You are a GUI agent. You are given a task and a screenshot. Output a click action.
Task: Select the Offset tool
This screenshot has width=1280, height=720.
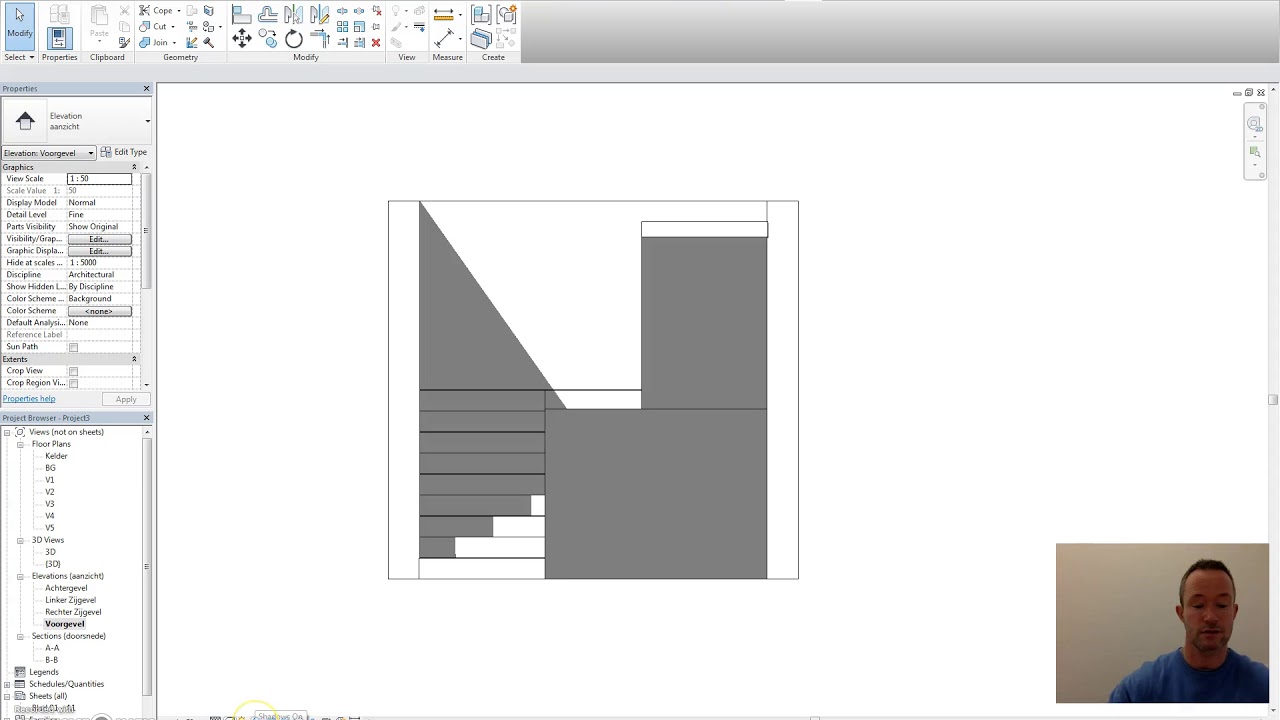[x=268, y=14]
